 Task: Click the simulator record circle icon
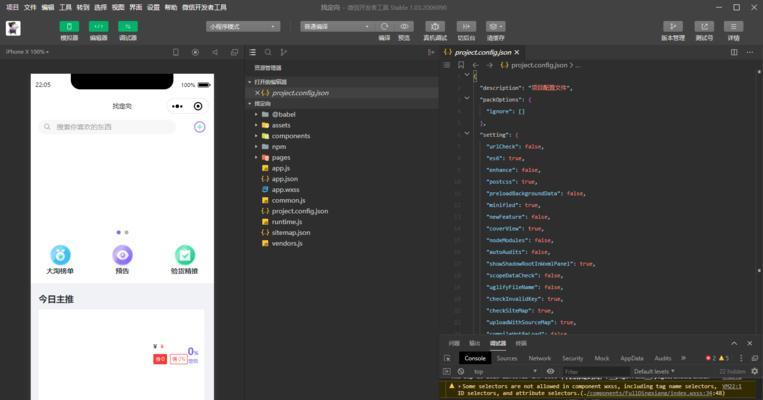(x=195, y=52)
